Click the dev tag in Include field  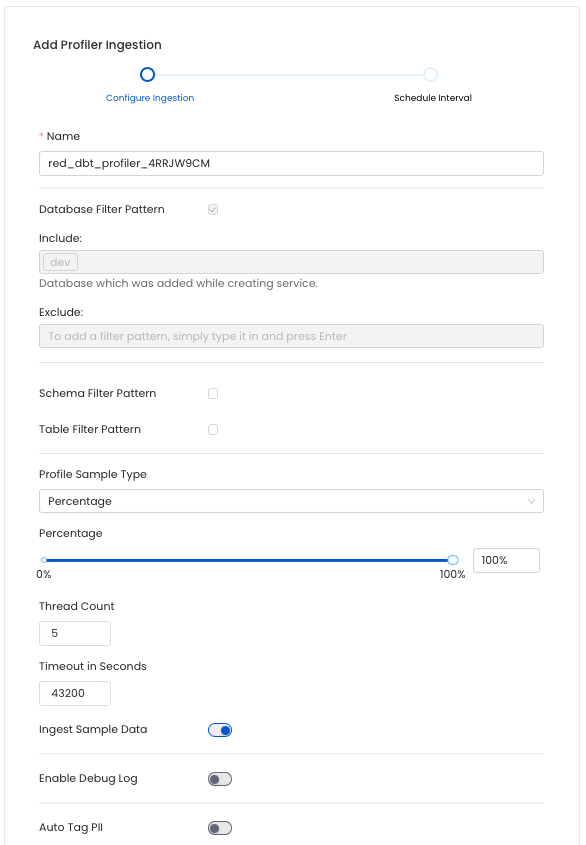pos(59,261)
